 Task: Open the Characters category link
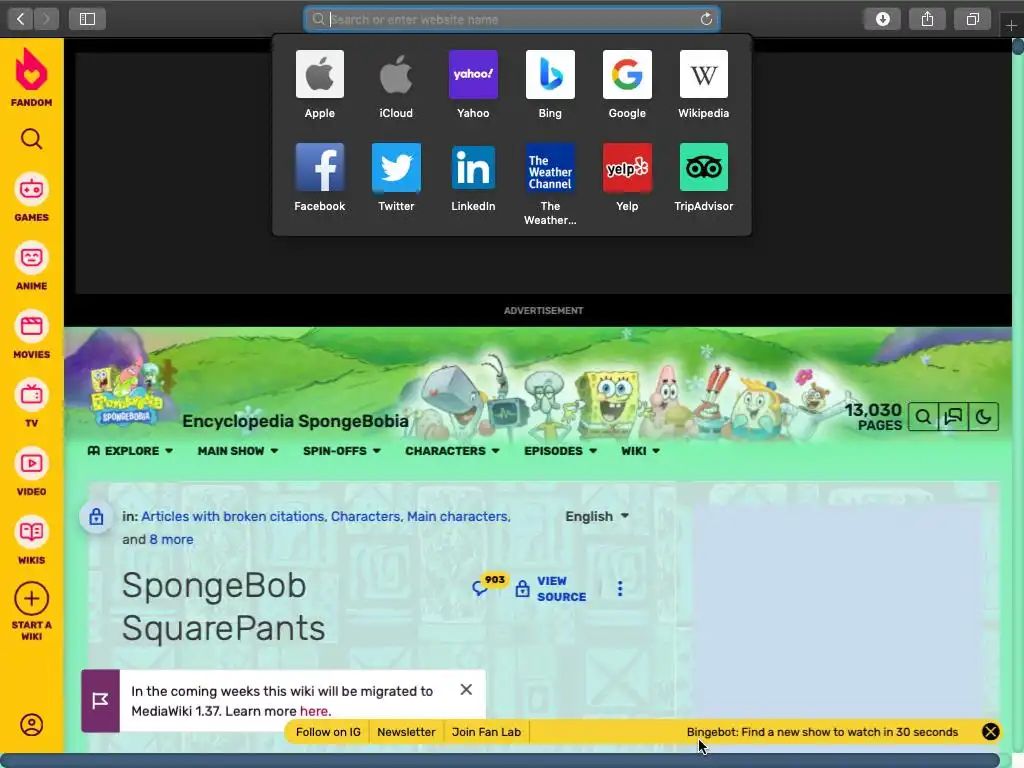click(365, 516)
